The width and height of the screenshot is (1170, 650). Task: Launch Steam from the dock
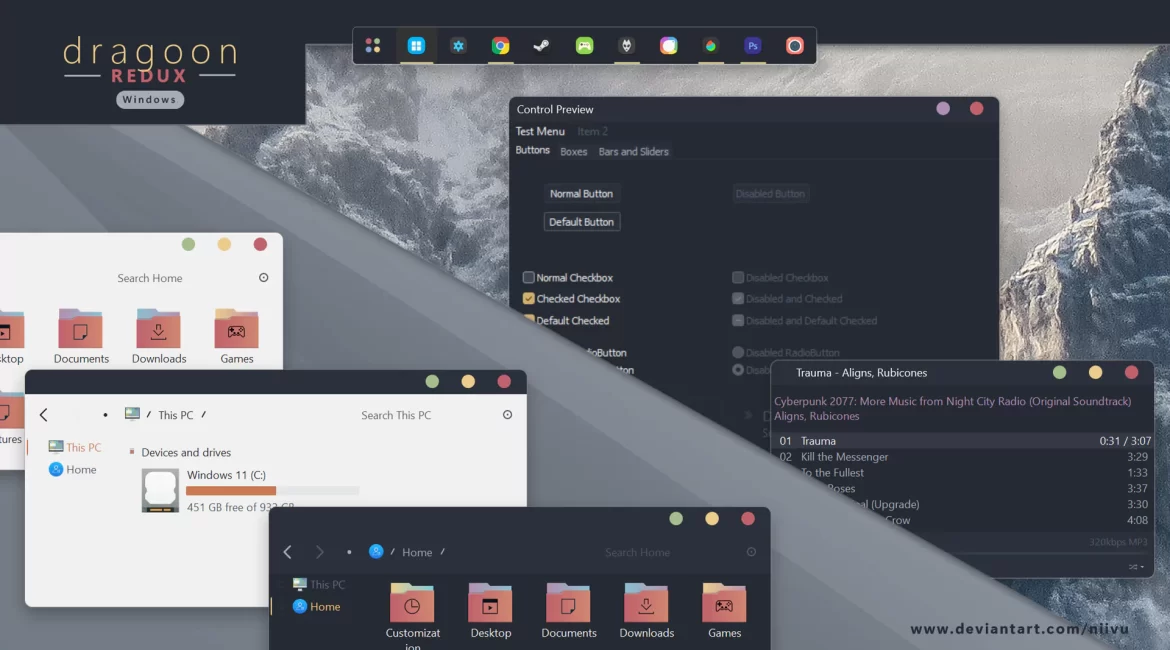(x=541, y=46)
